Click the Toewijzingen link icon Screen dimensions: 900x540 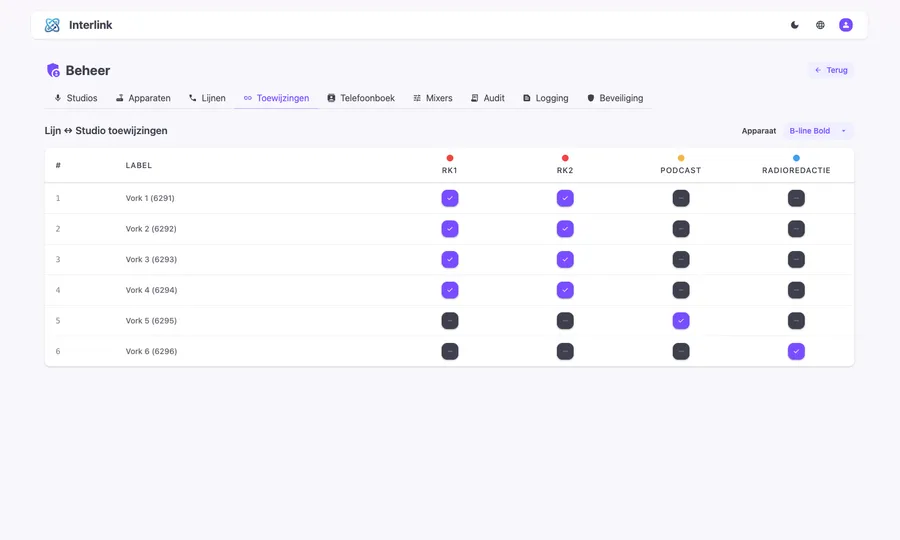[x=247, y=98]
